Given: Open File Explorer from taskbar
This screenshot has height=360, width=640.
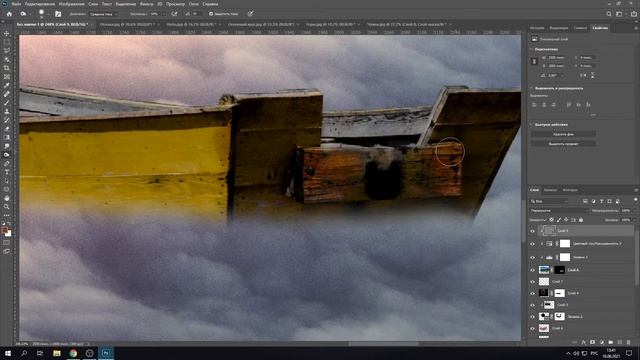Looking at the screenshot, I should coord(57,353).
